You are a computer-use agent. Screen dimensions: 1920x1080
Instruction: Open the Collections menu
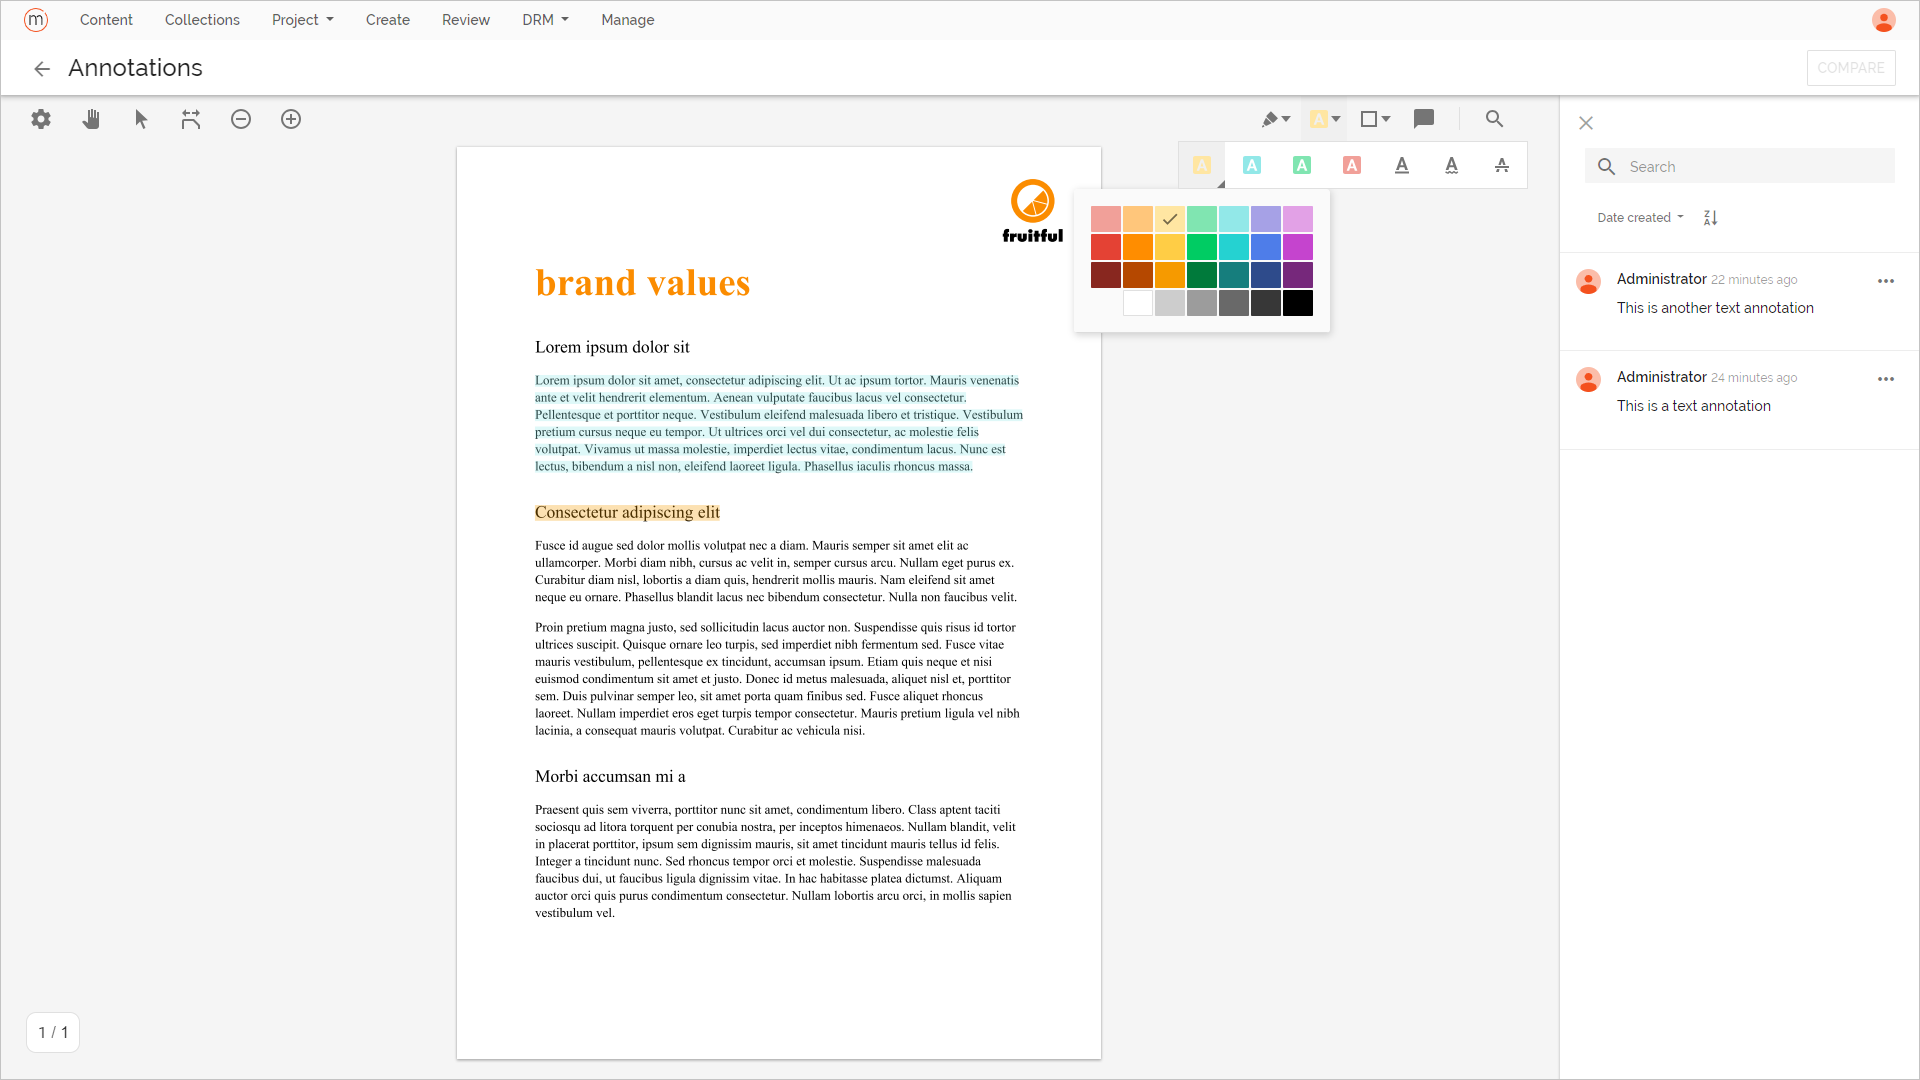202,20
